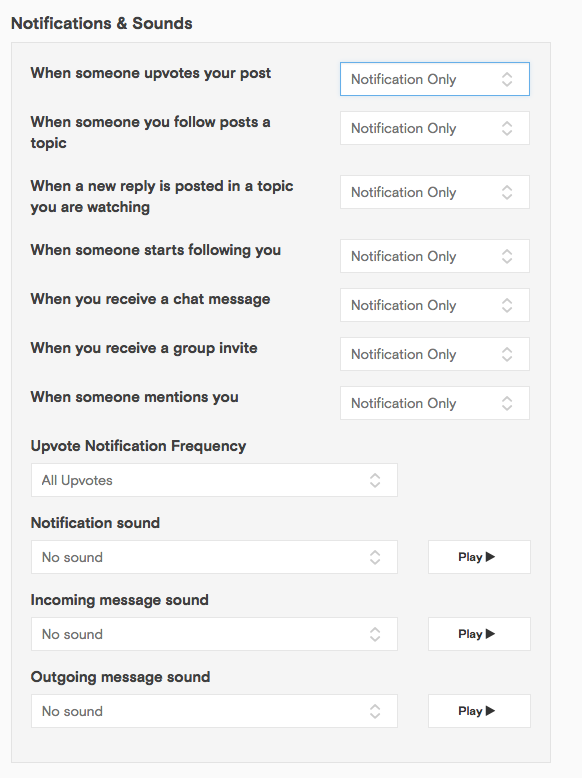Open dropdown for receiving a chat message
This screenshot has width=582, height=778.
tap(435, 305)
